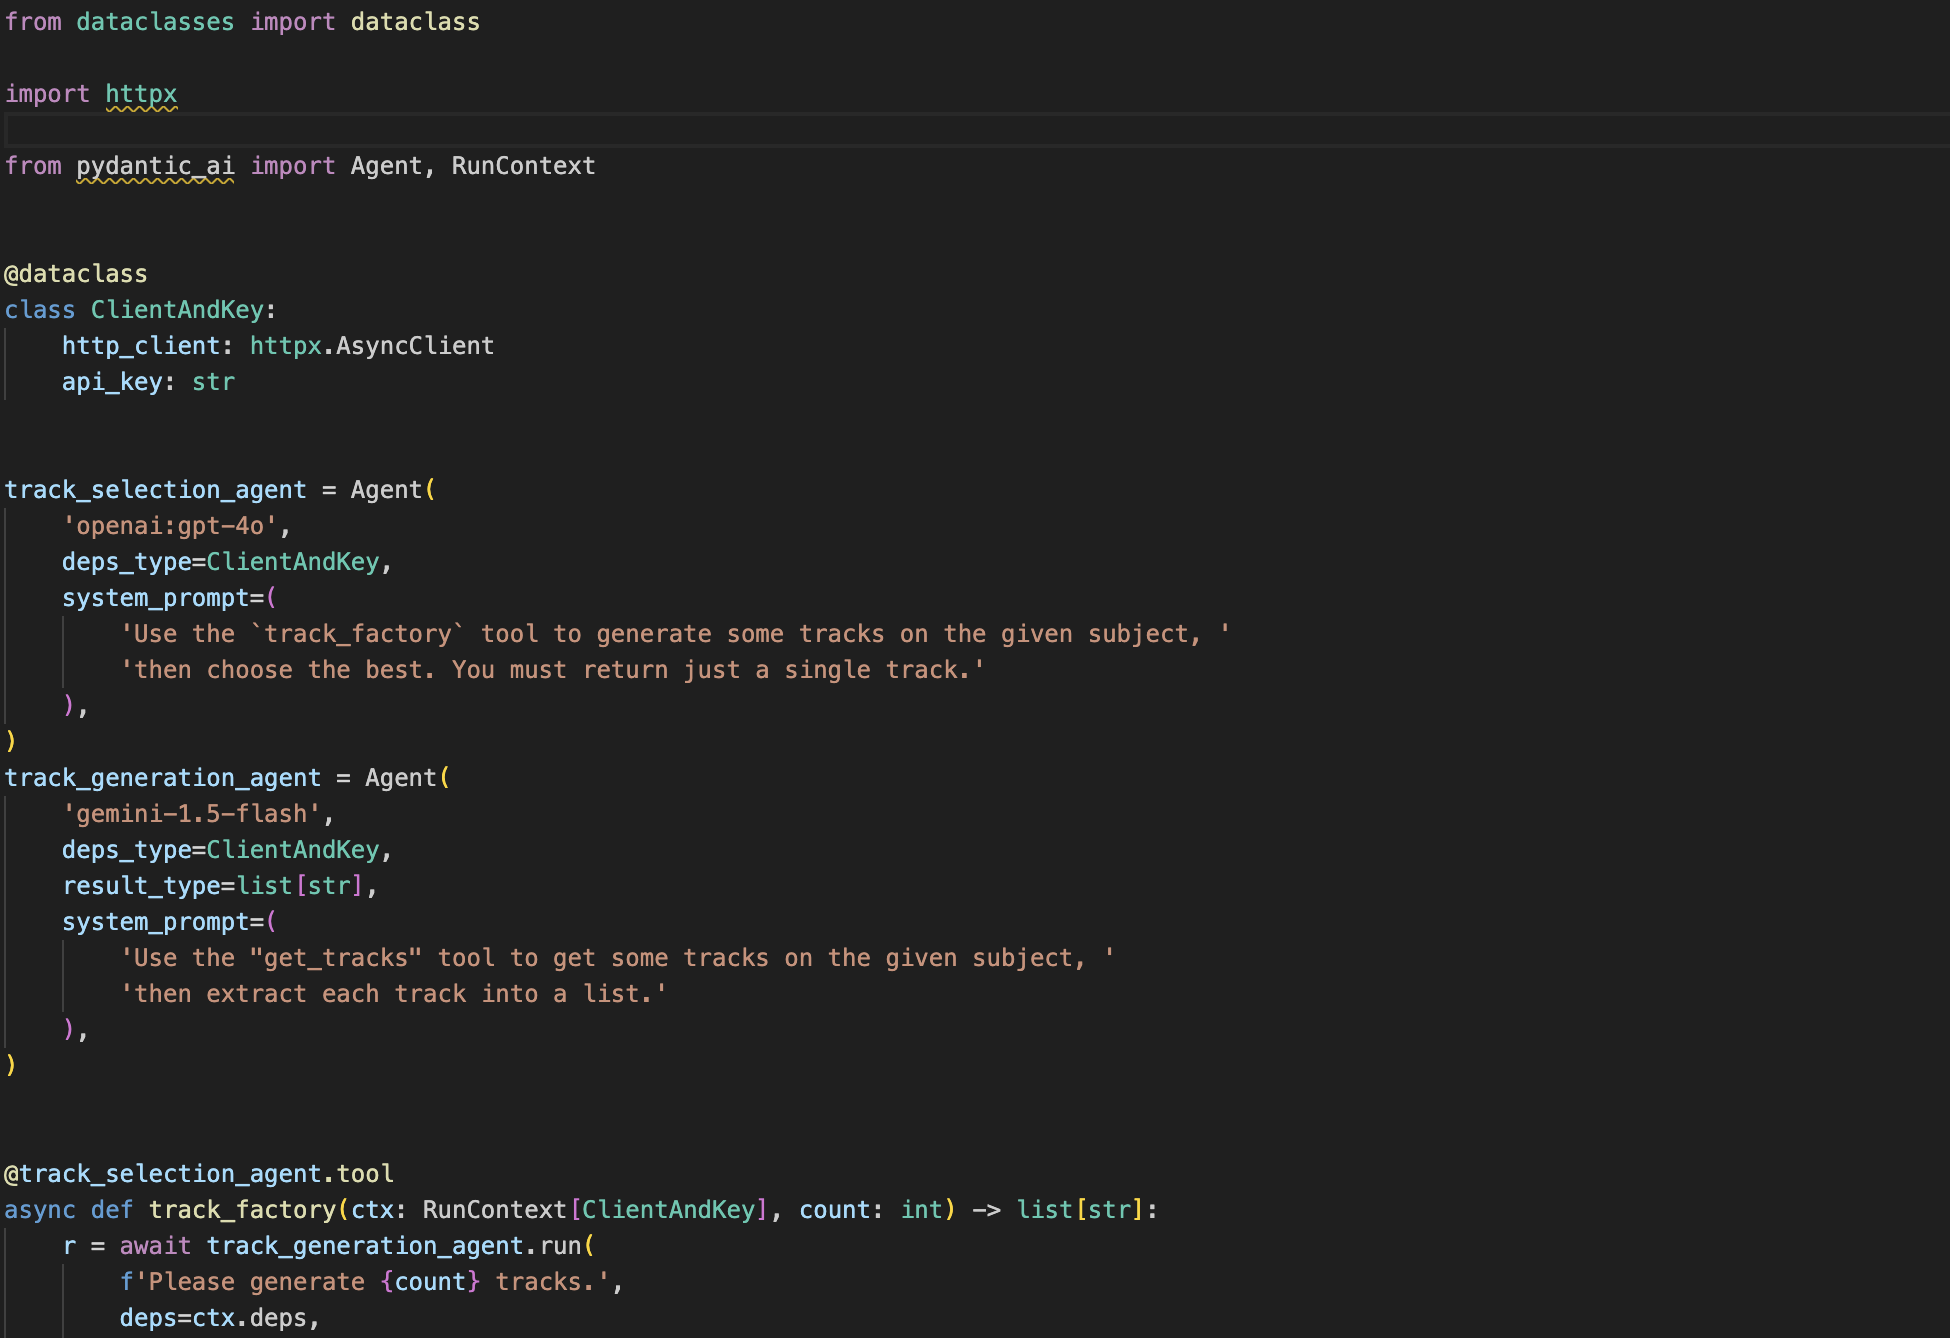Click the api_key field name
Viewport: 1950px width, 1338px height.
coord(111,382)
